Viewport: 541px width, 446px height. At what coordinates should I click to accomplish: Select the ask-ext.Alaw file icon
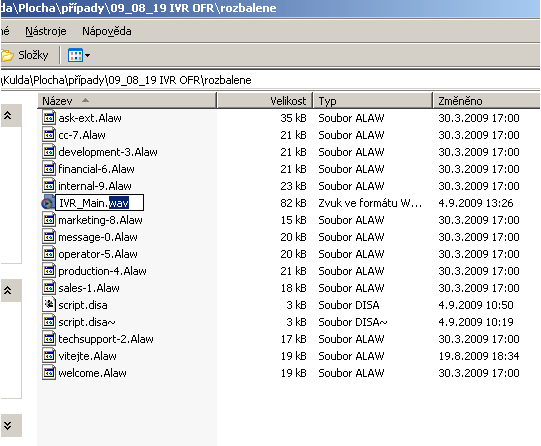tap(49, 118)
